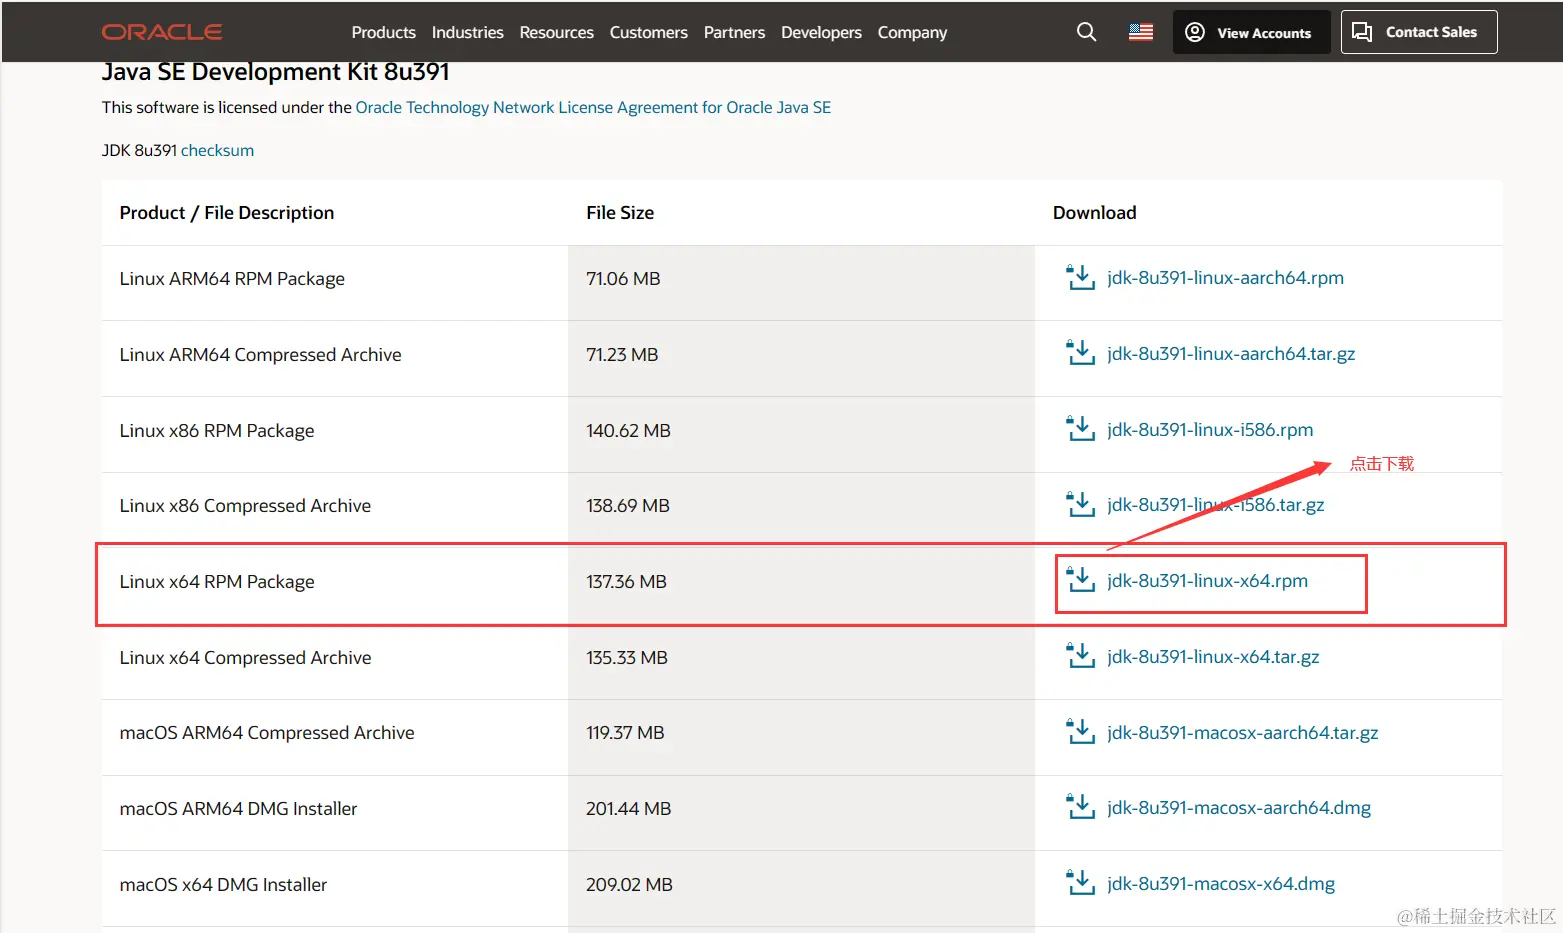Open the JDK 8u391 checksum link
This screenshot has height=933, width=1563.
click(217, 150)
